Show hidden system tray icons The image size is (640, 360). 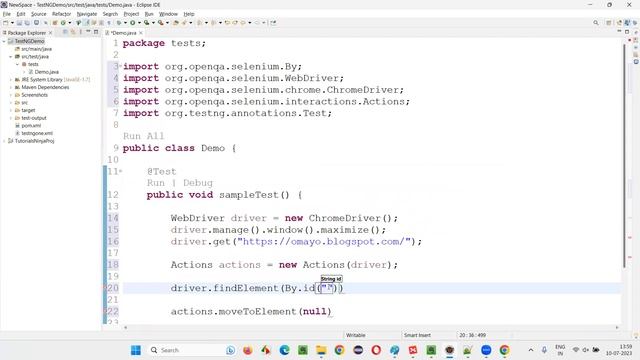tap(531, 350)
